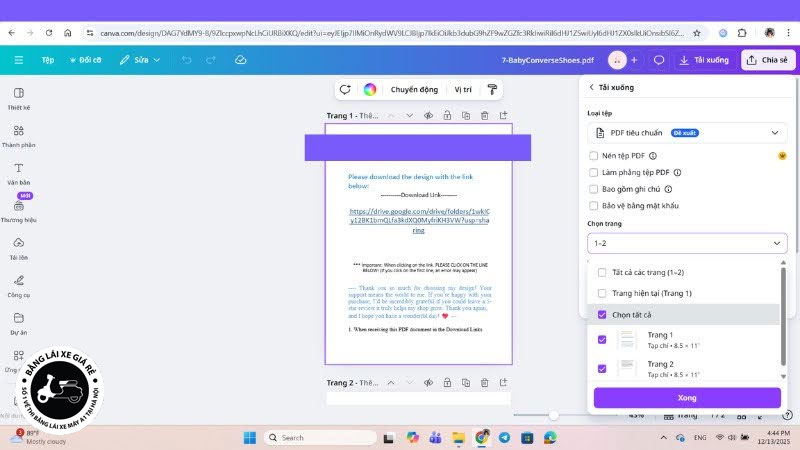Enable the Nén tệp PDF checkbox

pyautogui.click(x=594, y=156)
